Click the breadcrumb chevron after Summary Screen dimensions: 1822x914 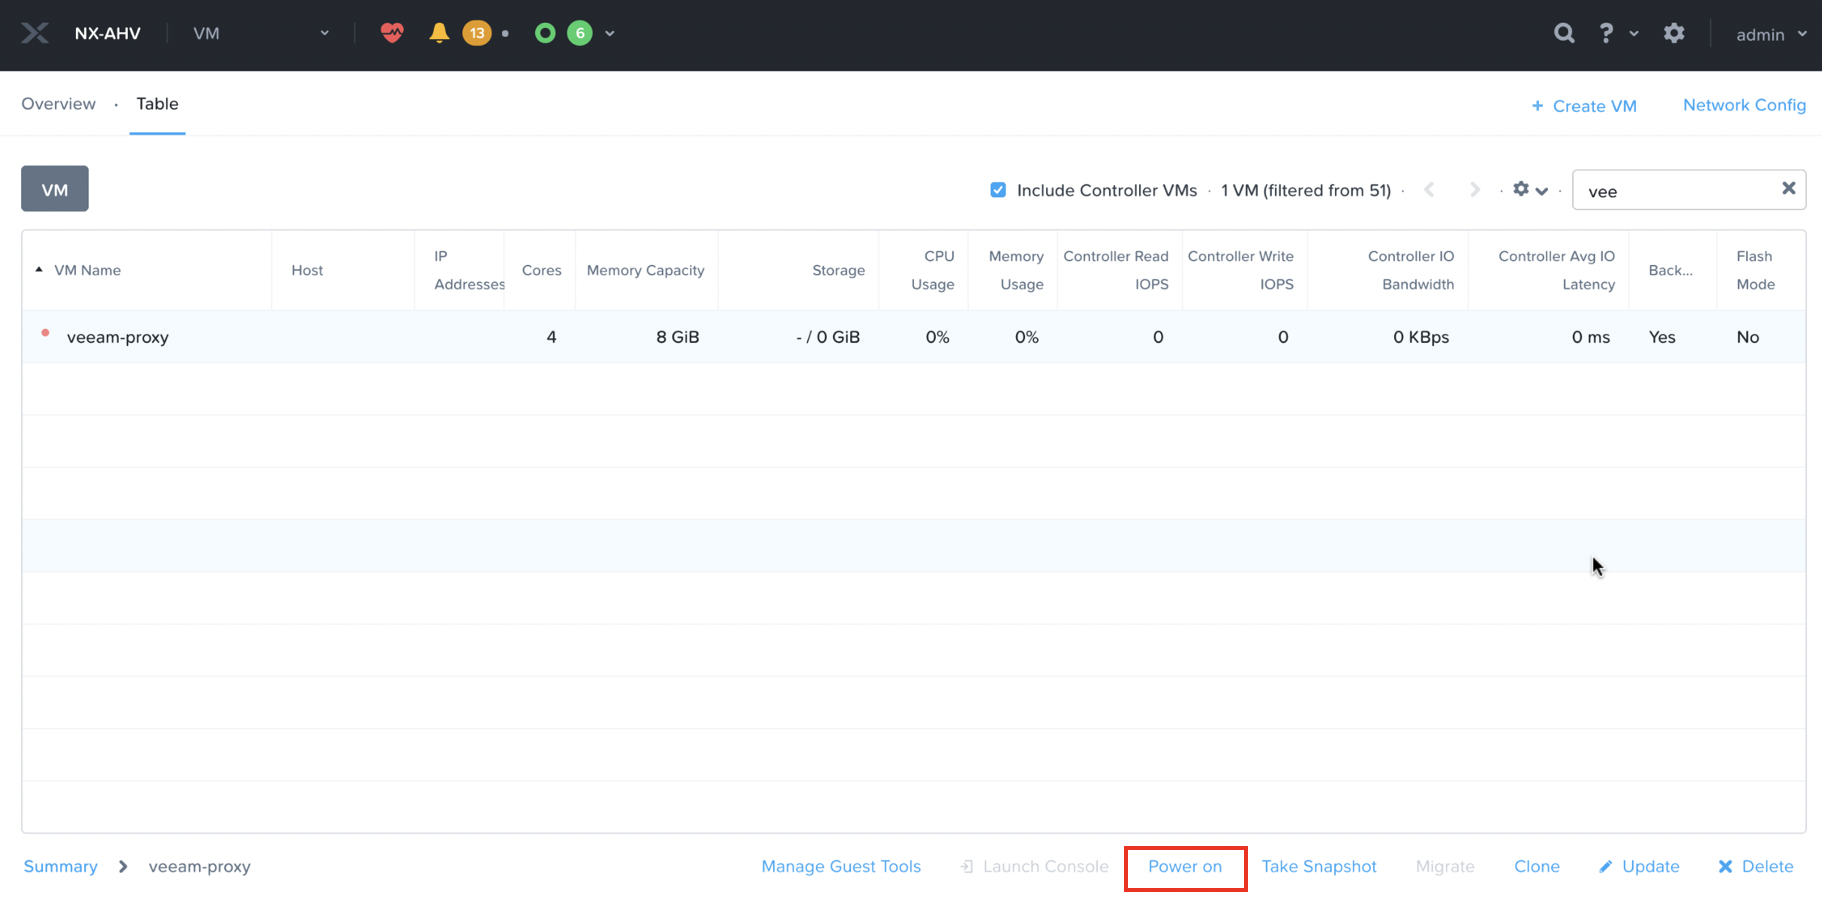point(123,866)
